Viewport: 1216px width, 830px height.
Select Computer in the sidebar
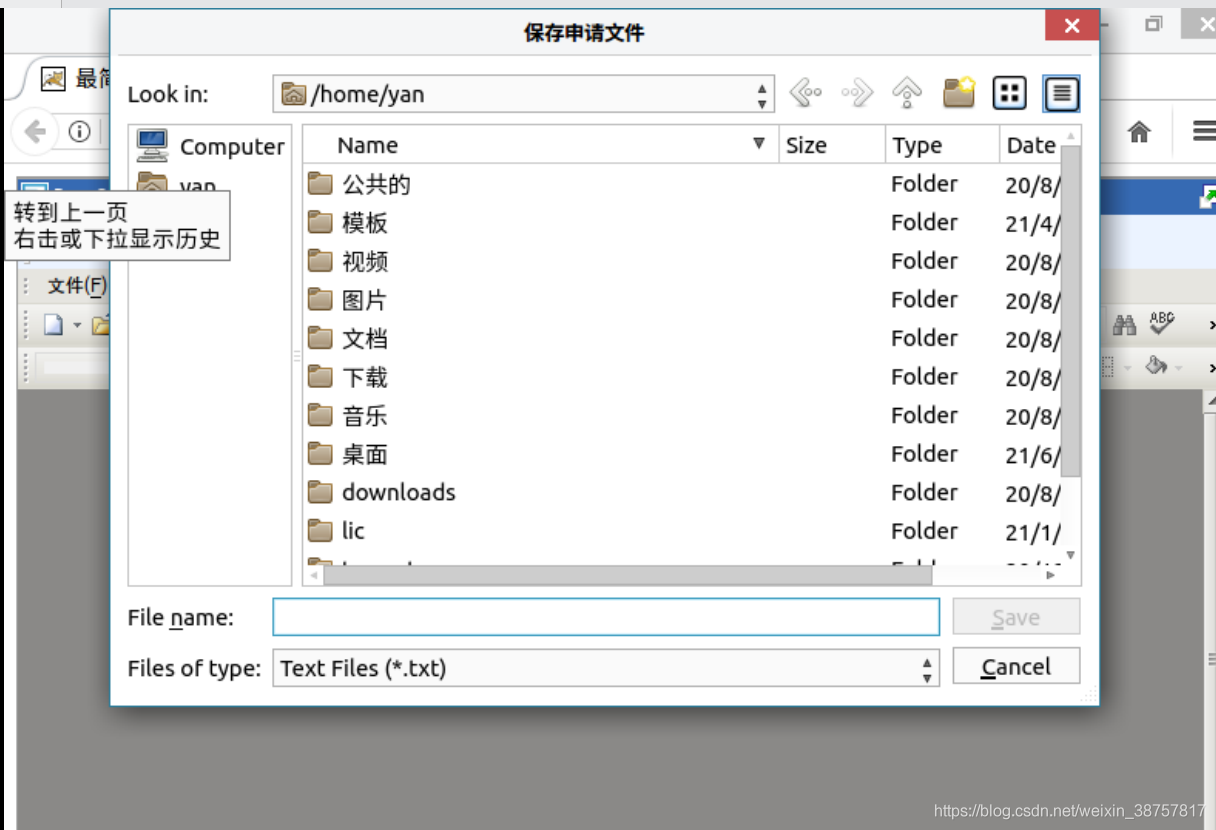(x=210, y=146)
